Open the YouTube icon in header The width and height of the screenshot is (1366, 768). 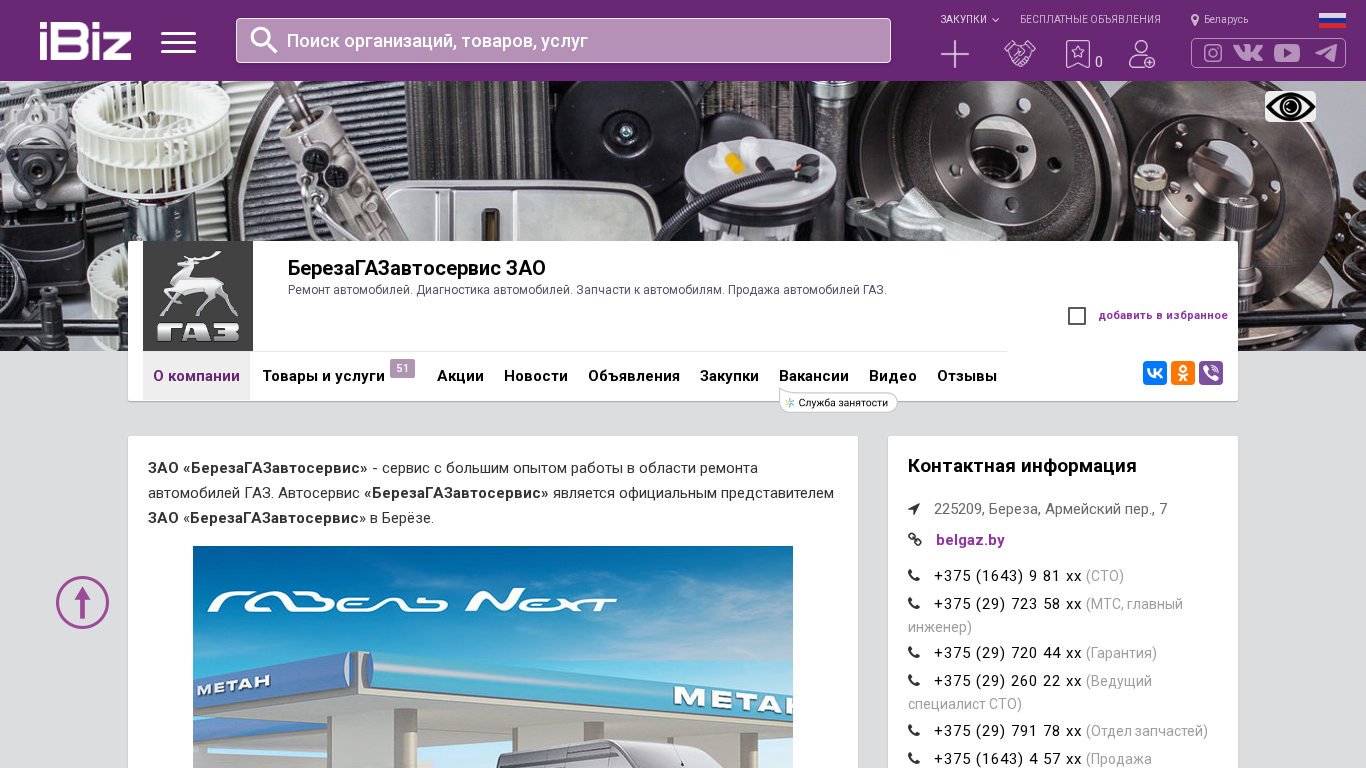click(x=1287, y=53)
